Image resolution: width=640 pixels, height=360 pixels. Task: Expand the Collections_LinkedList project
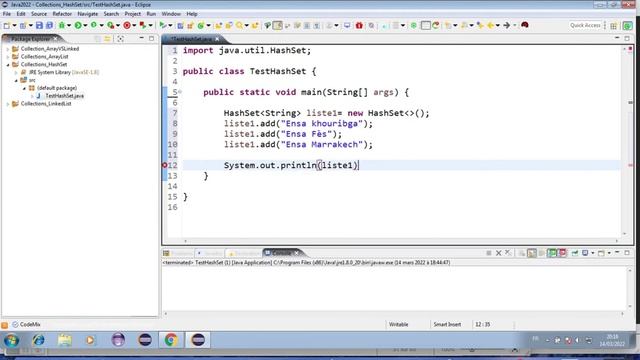[x=8, y=104]
